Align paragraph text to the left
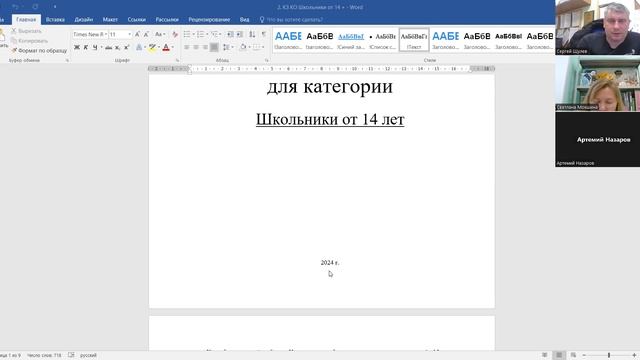Viewport: 640px width, 360px height. 187,48
